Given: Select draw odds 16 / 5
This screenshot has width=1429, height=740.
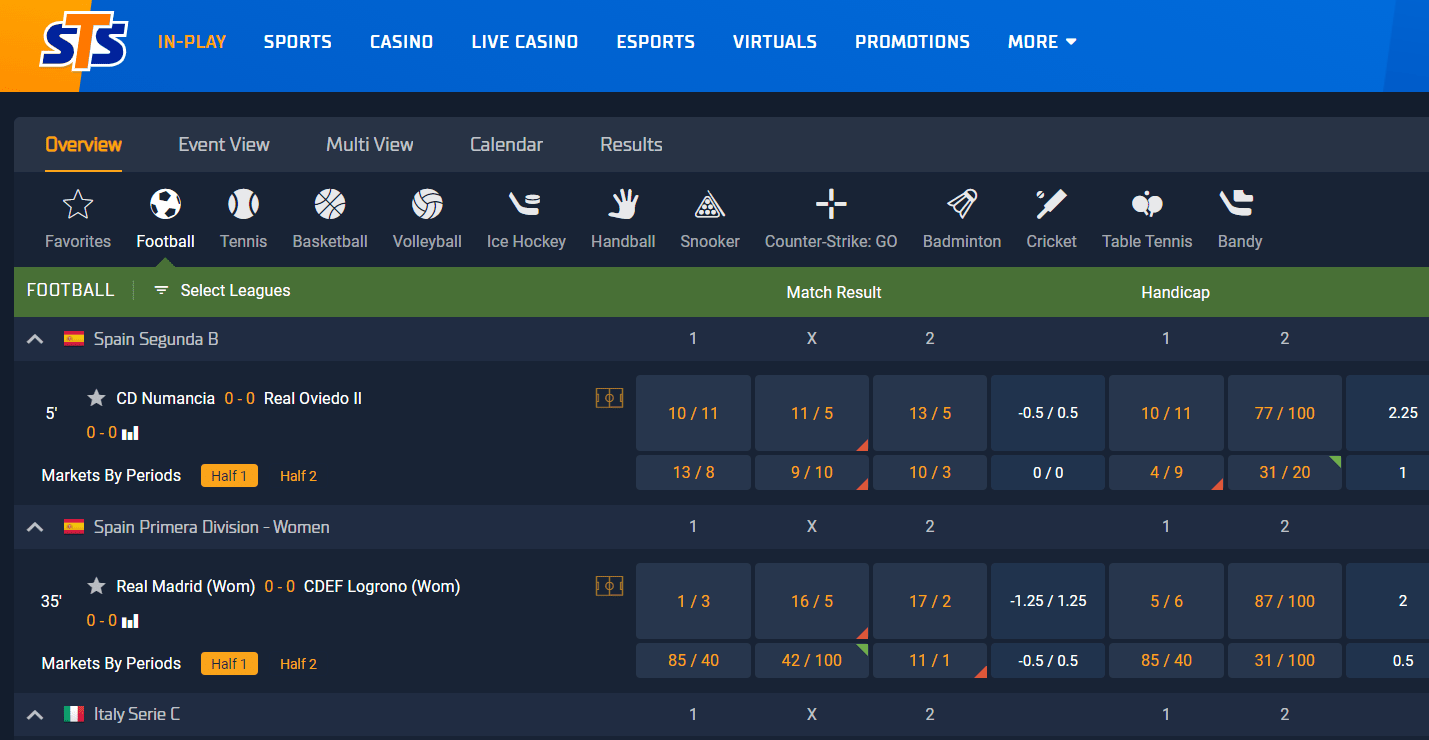Looking at the screenshot, I should (x=812, y=601).
